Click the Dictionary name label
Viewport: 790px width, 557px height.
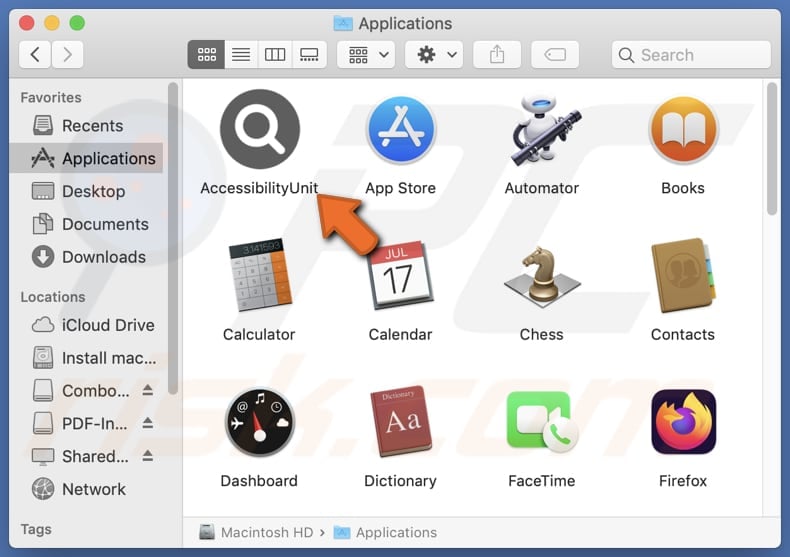(x=401, y=480)
